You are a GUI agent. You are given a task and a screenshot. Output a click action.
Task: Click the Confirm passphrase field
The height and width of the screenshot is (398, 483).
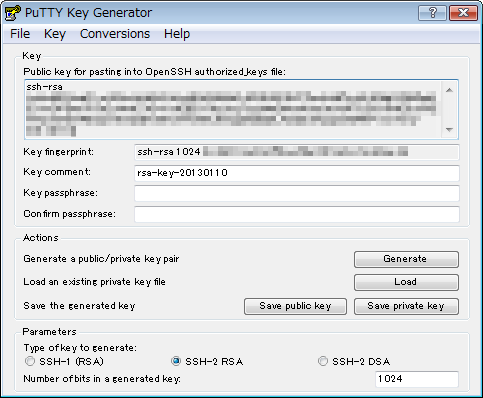[297, 214]
